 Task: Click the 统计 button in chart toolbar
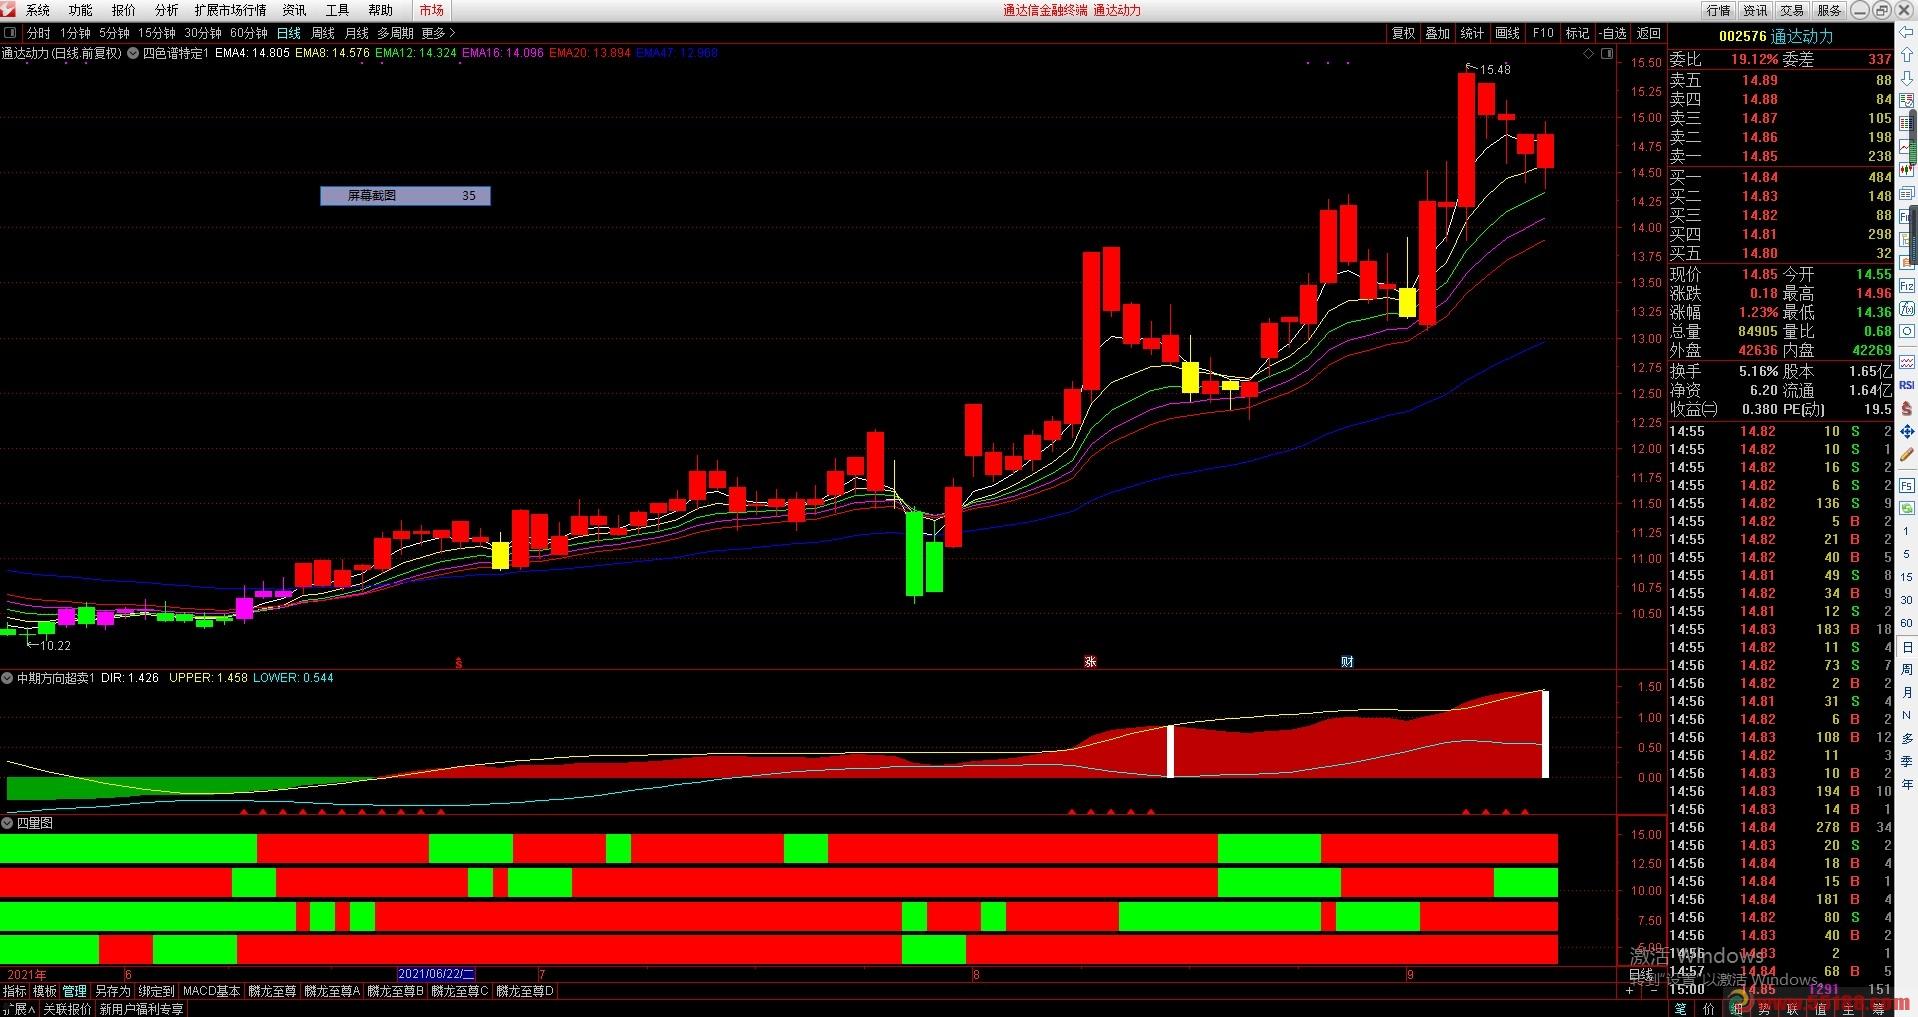tap(1472, 33)
